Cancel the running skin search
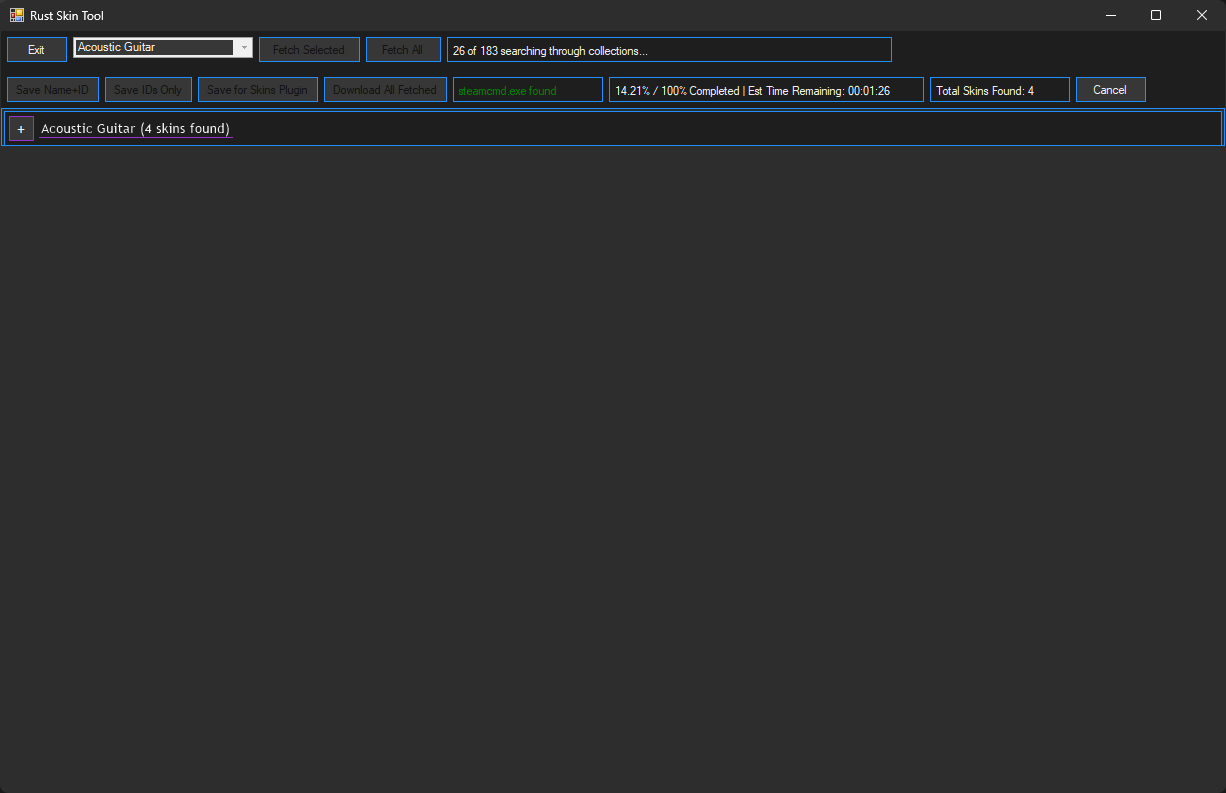 coord(1110,90)
